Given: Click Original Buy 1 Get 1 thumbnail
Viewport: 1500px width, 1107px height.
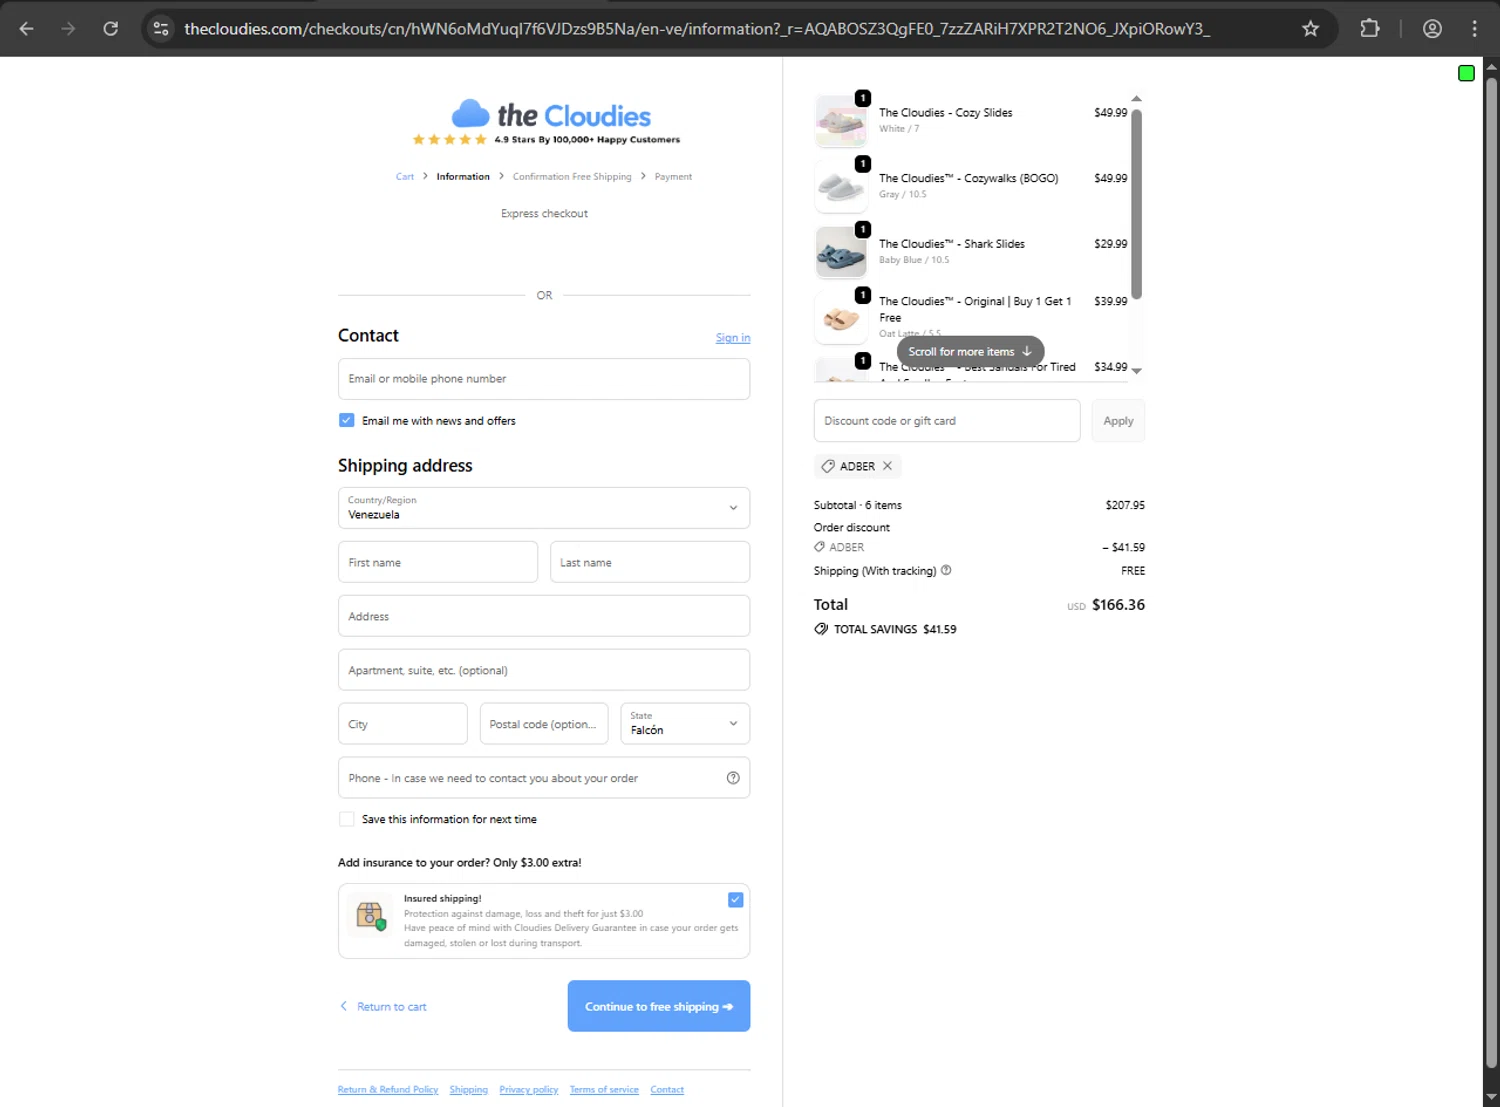Looking at the screenshot, I should [x=841, y=318].
